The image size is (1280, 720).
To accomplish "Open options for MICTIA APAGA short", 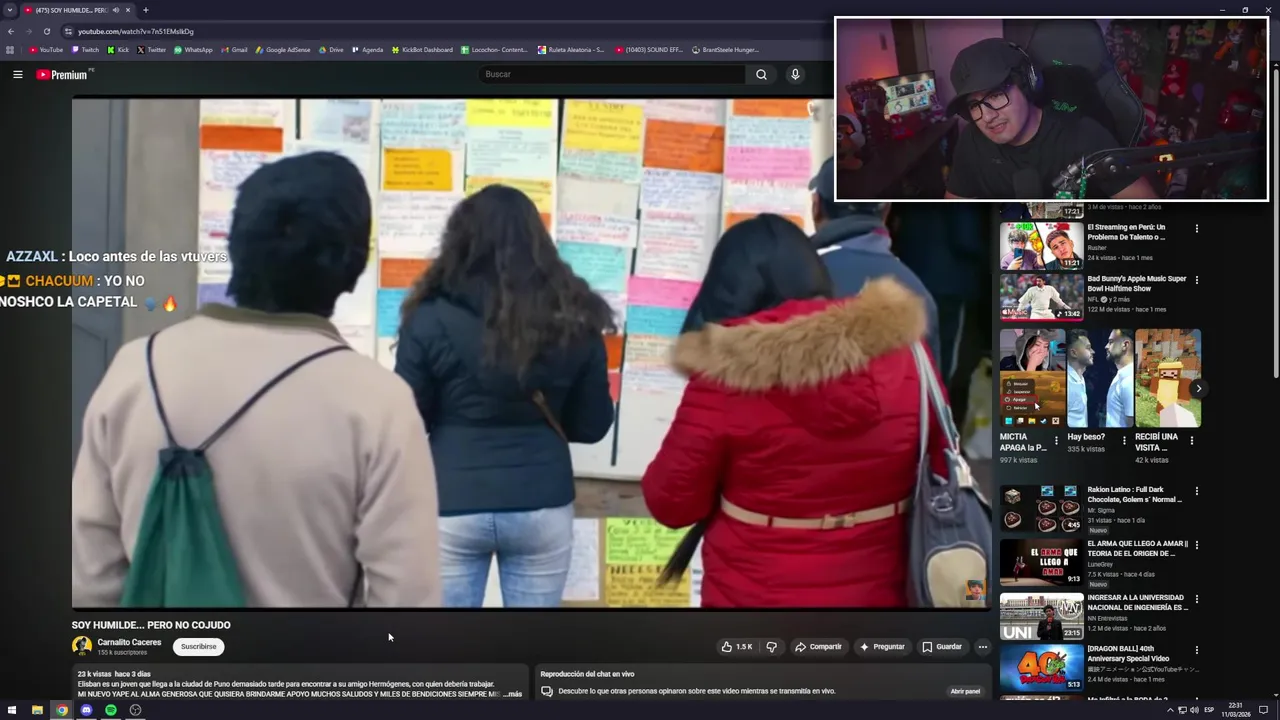I will pyautogui.click(x=1056, y=441).
